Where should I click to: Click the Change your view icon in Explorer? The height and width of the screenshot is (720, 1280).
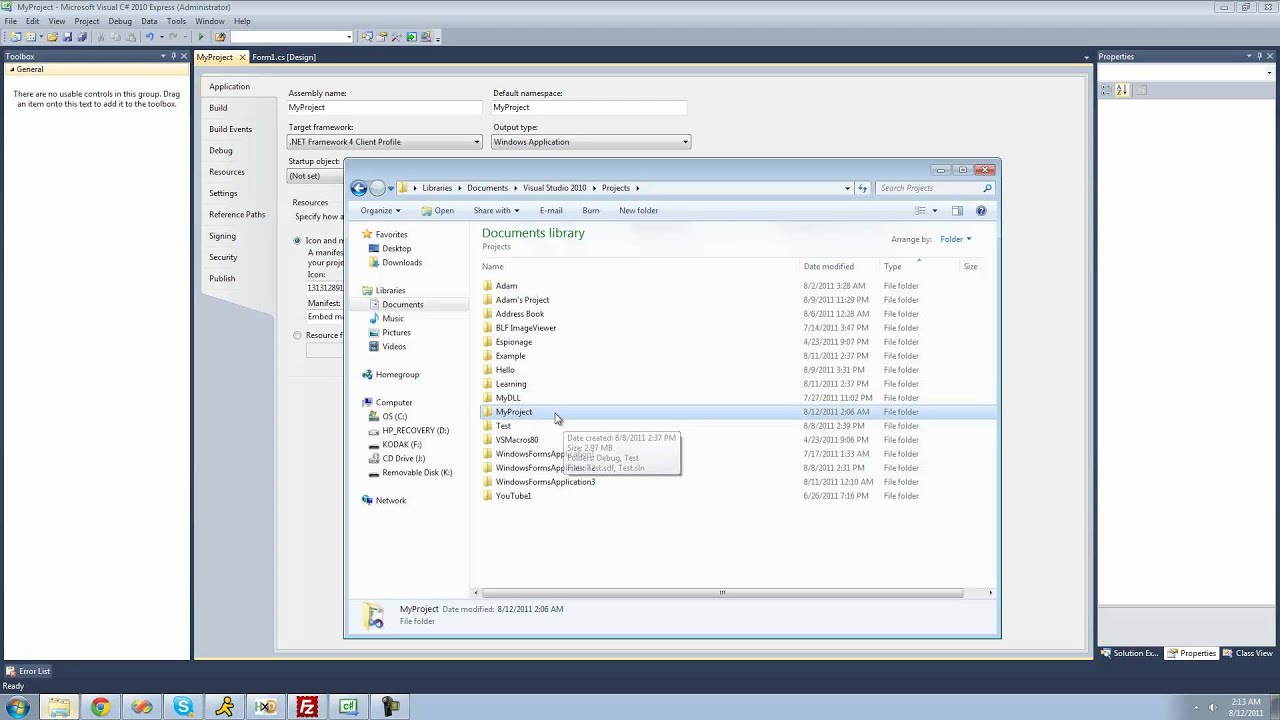[921, 210]
